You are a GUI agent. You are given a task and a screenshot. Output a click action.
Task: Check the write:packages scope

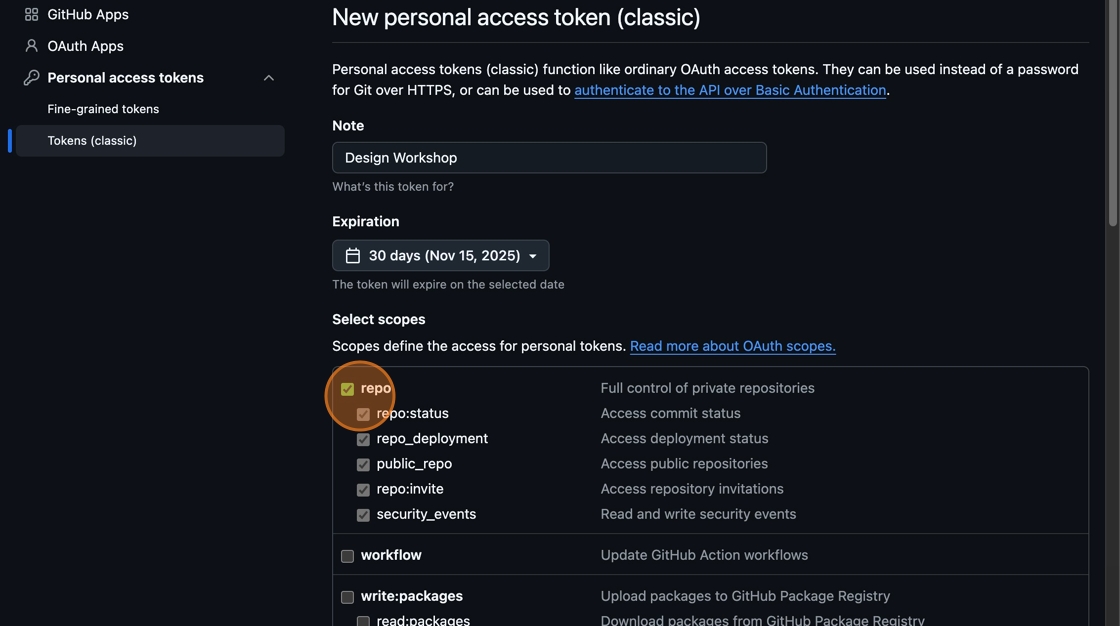coord(347,597)
